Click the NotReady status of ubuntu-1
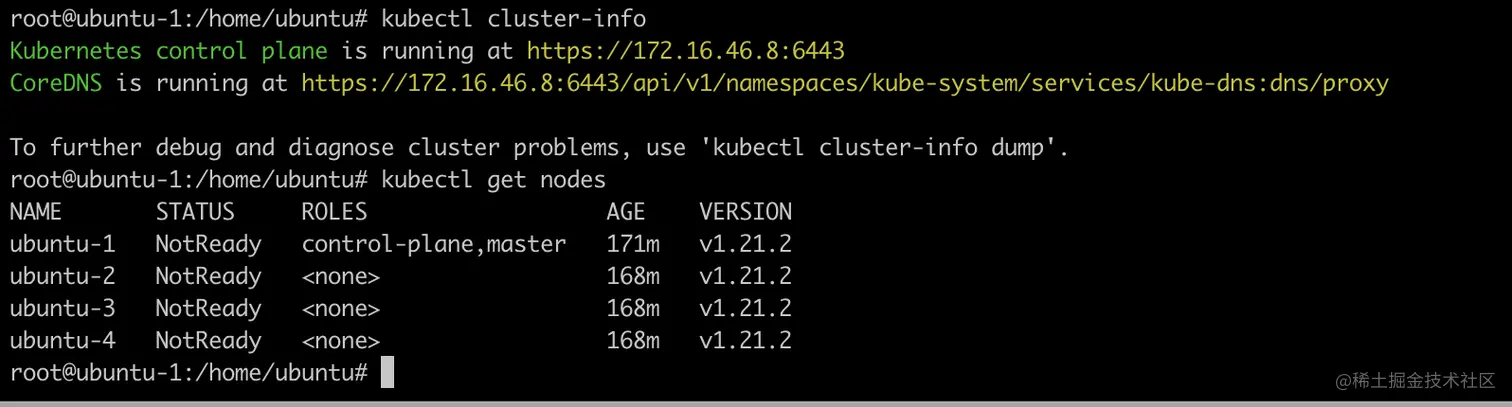The width and height of the screenshot is (1512, 407). click(208, 244)
